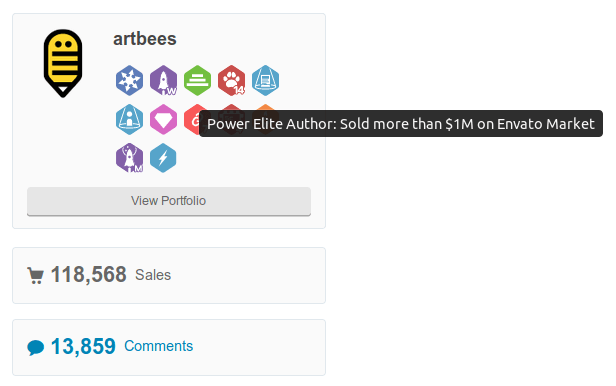Click the blue computer-on-stage badge
Image resolution: width=616 pixels, height=386 pixels.
[x=266, y=80]
